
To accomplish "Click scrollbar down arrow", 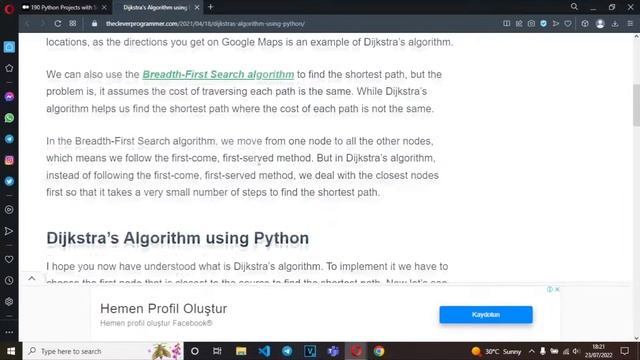I will (x=636, y=338).
